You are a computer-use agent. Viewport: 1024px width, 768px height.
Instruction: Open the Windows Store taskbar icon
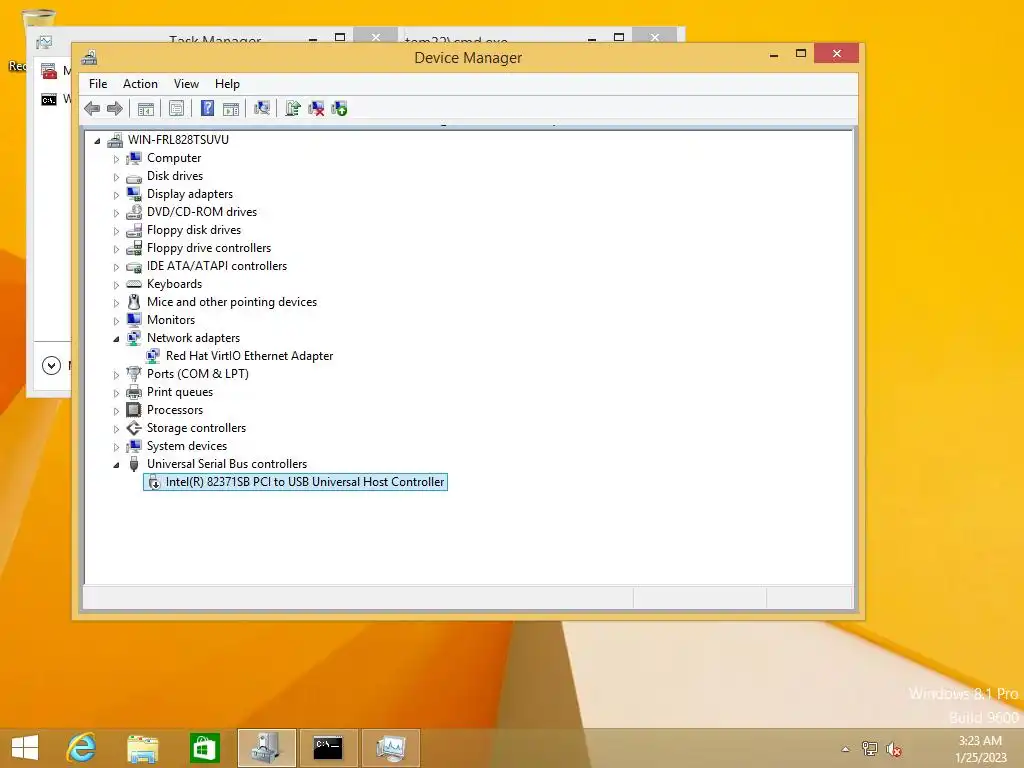(204, 748)
